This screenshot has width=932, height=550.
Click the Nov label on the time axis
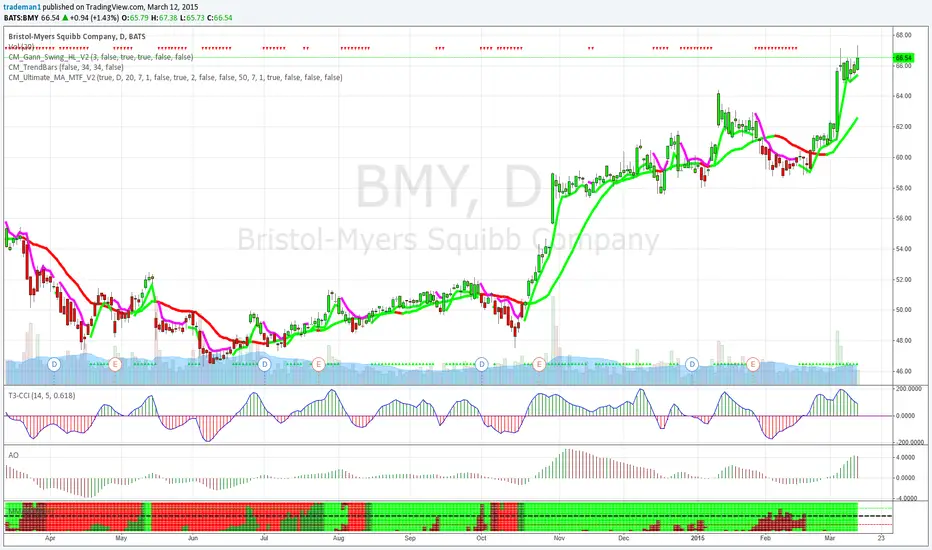tap(559, 538)
